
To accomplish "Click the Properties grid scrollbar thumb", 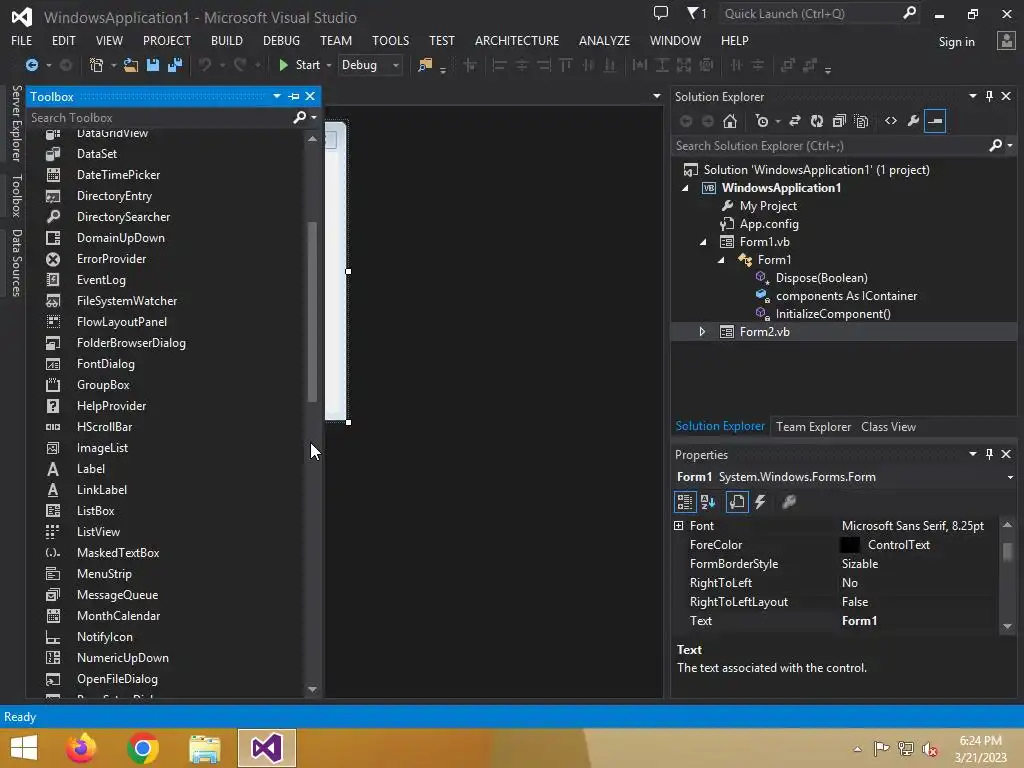I will pos(1008,552).
